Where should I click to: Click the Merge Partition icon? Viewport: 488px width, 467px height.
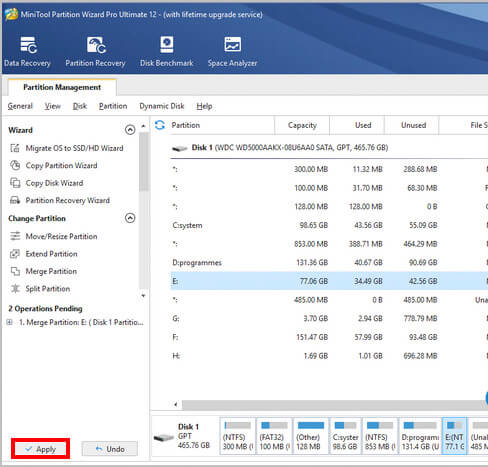15,271
